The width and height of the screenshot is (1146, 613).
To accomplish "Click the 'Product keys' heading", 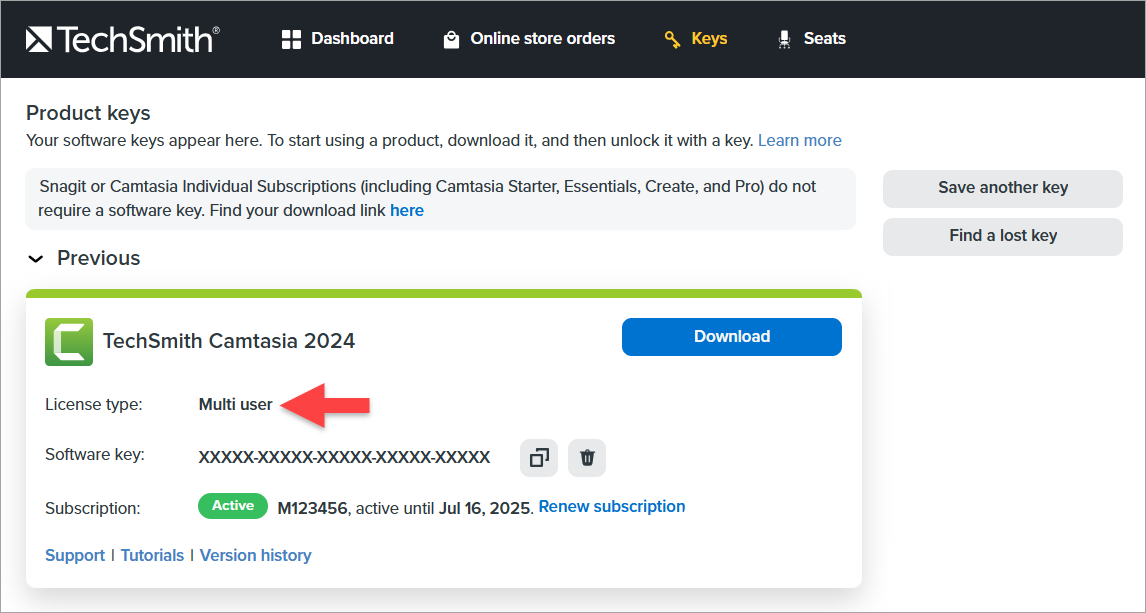I will pyautogui.click(x=88, y=113).
